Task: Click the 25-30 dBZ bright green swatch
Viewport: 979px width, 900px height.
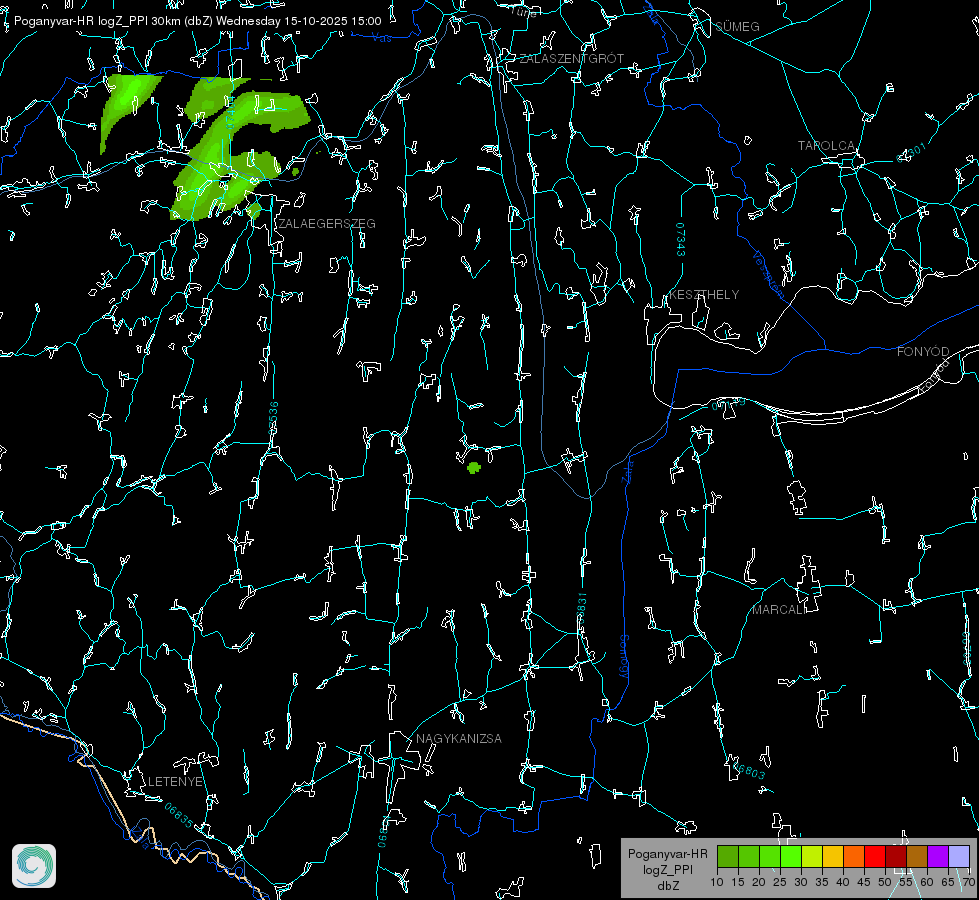Action: pos(791,856)
